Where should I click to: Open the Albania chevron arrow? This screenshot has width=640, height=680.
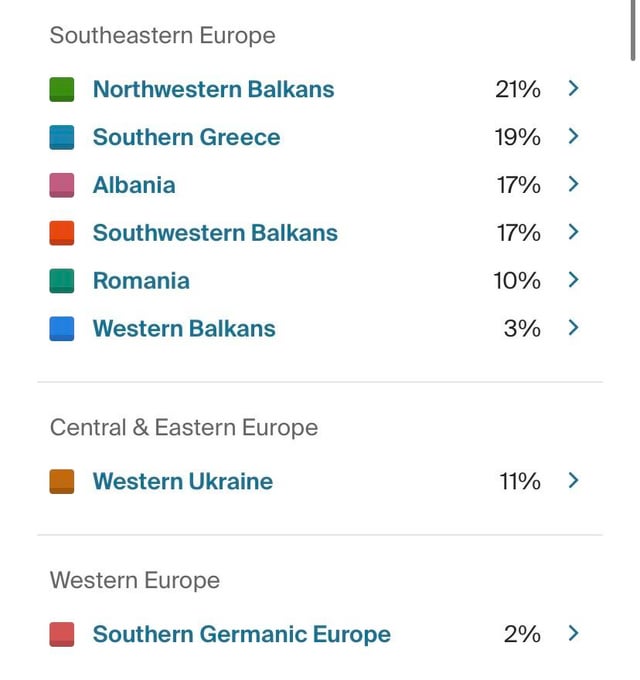click(x=573, y=184)
